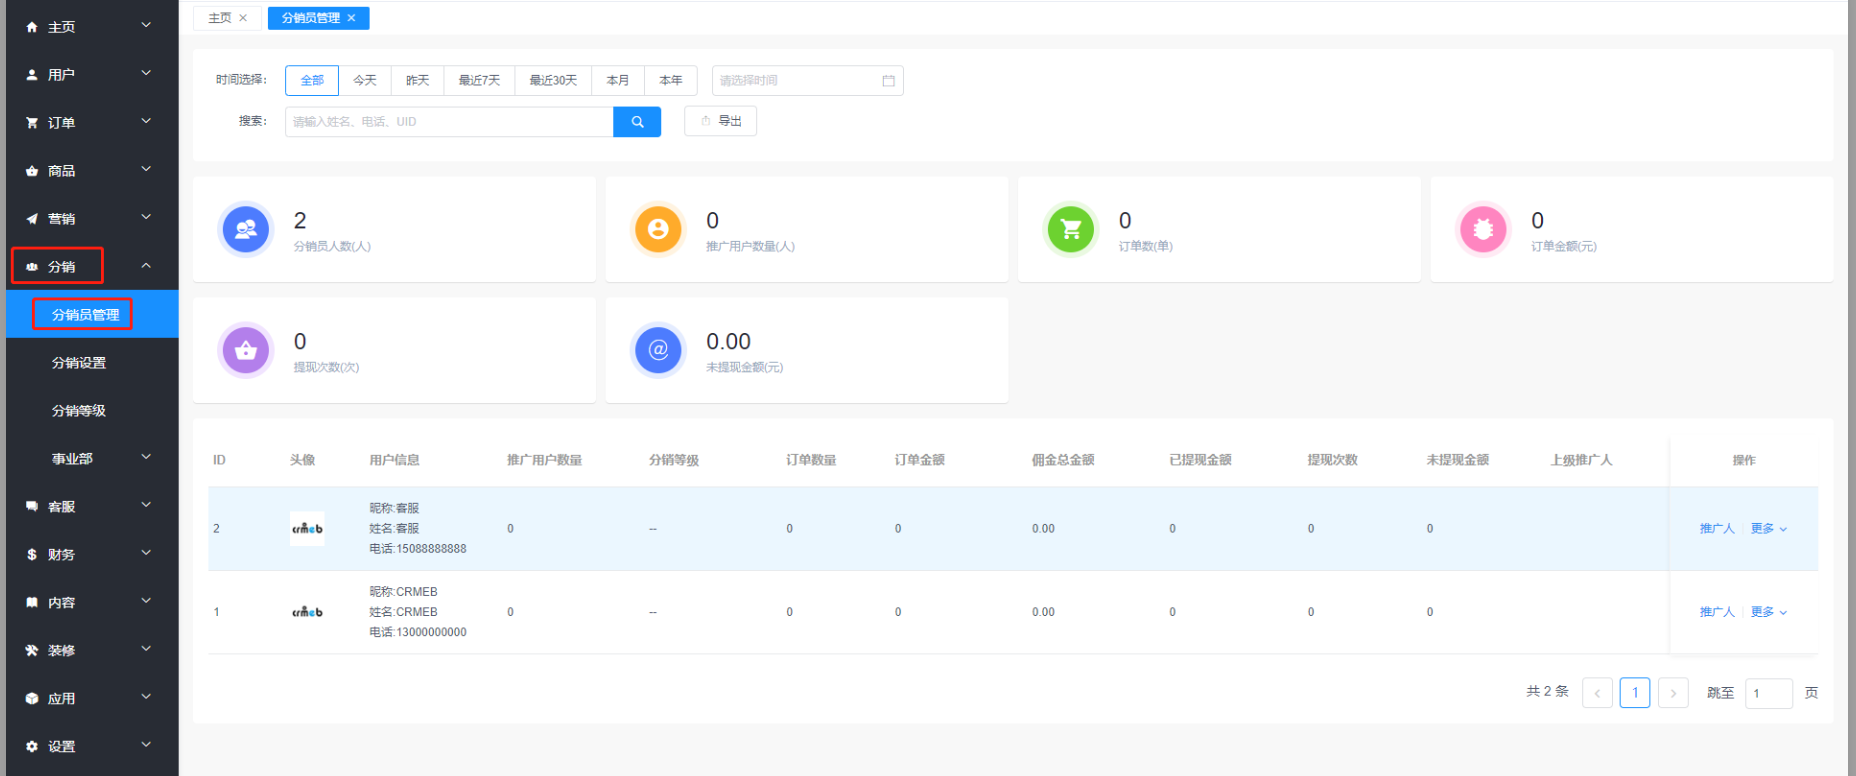Select the 最近7天 time filter
This screenshot has width=1856, height=776.
(x=479, y=81)
